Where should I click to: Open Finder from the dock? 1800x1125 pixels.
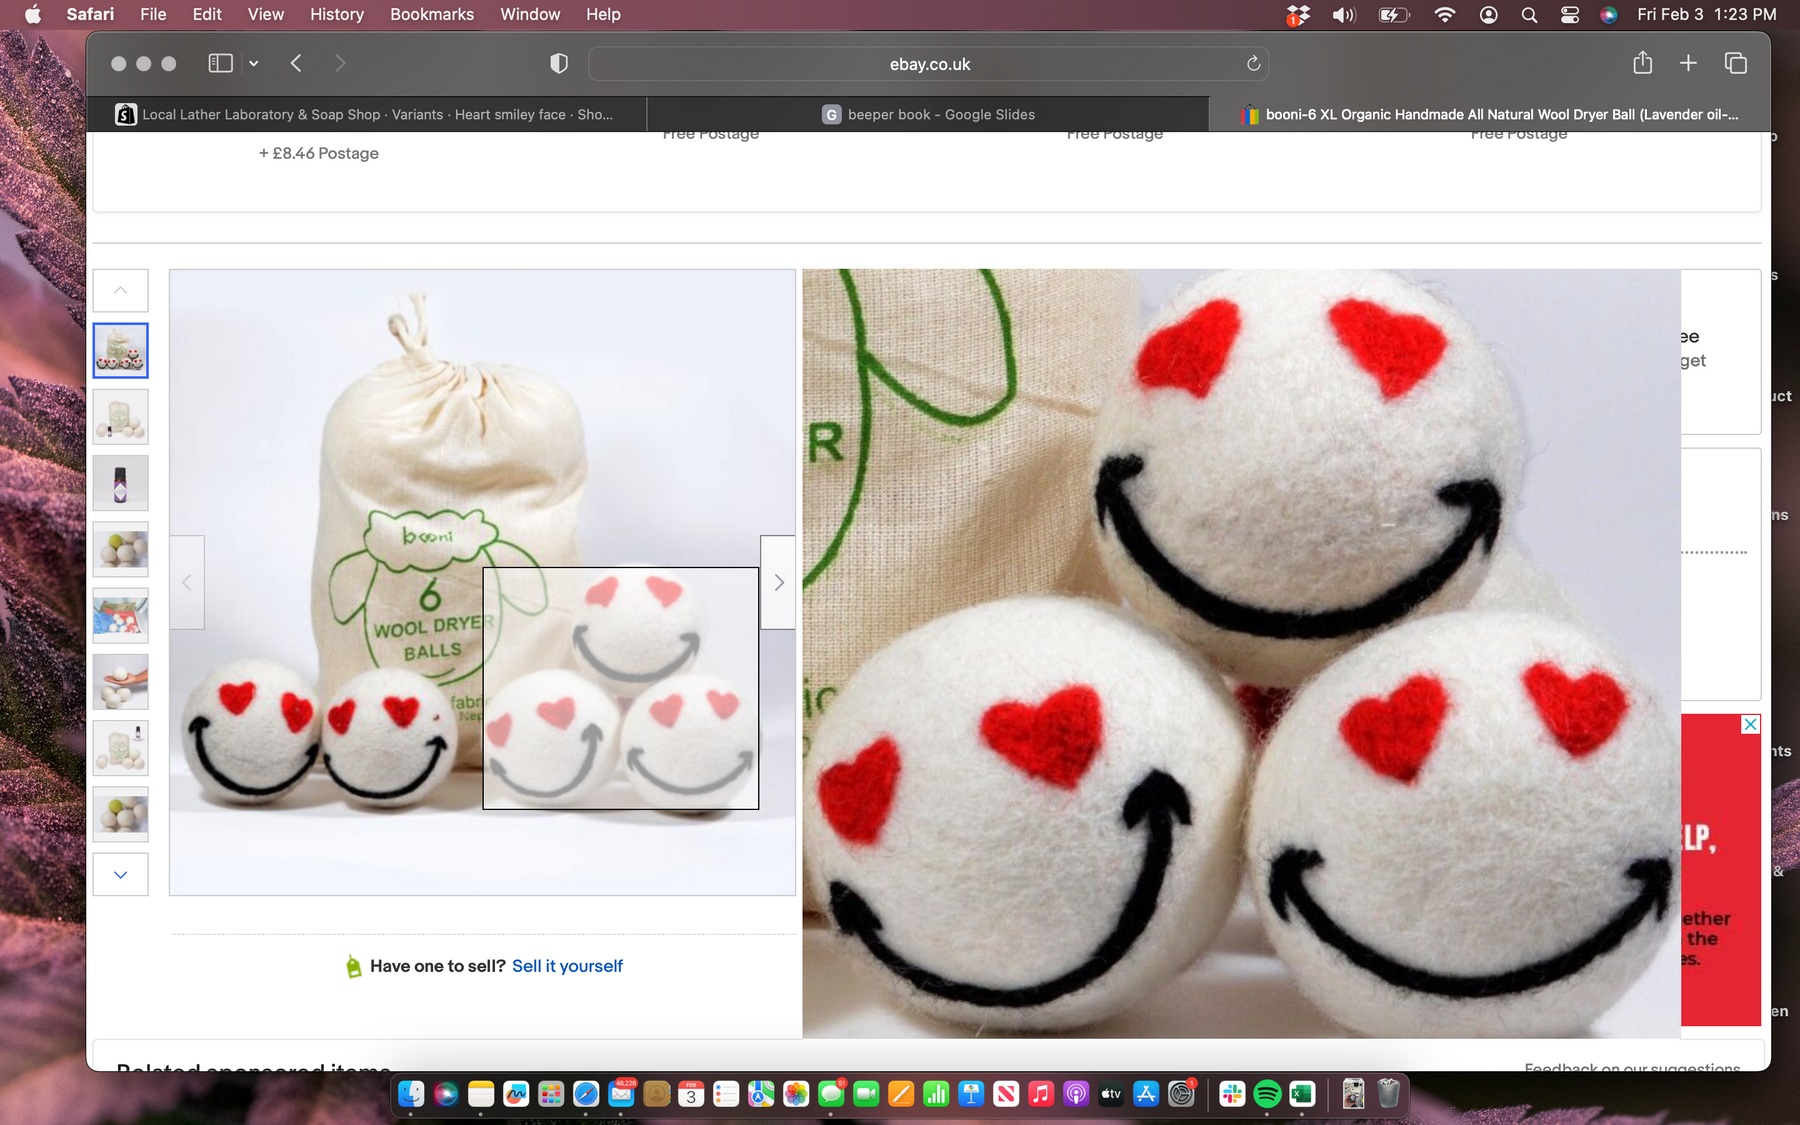pos(411,1094)
